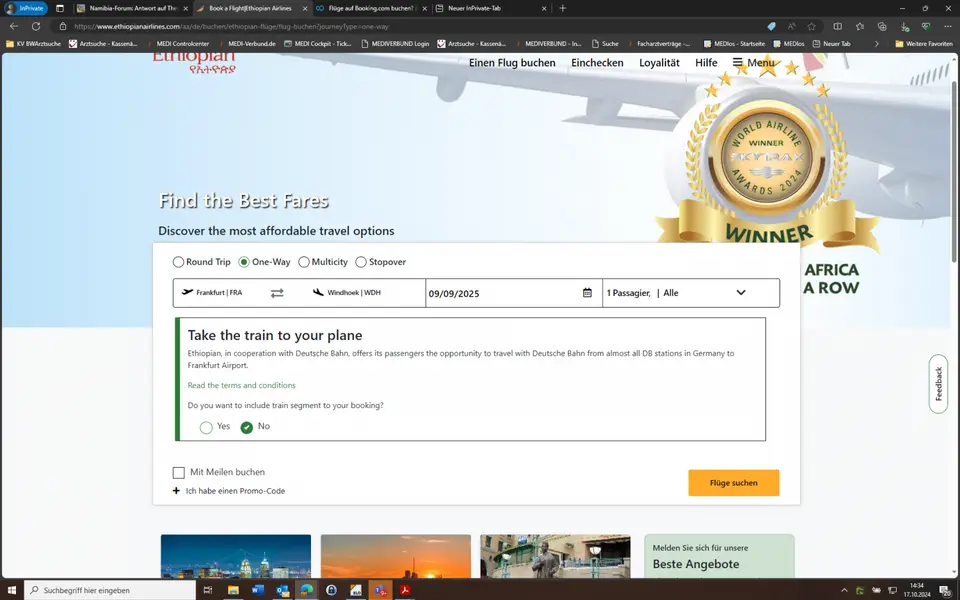
Task: Open the Frankfurt | FRA origin selector
Action: [x=219, y=293]
